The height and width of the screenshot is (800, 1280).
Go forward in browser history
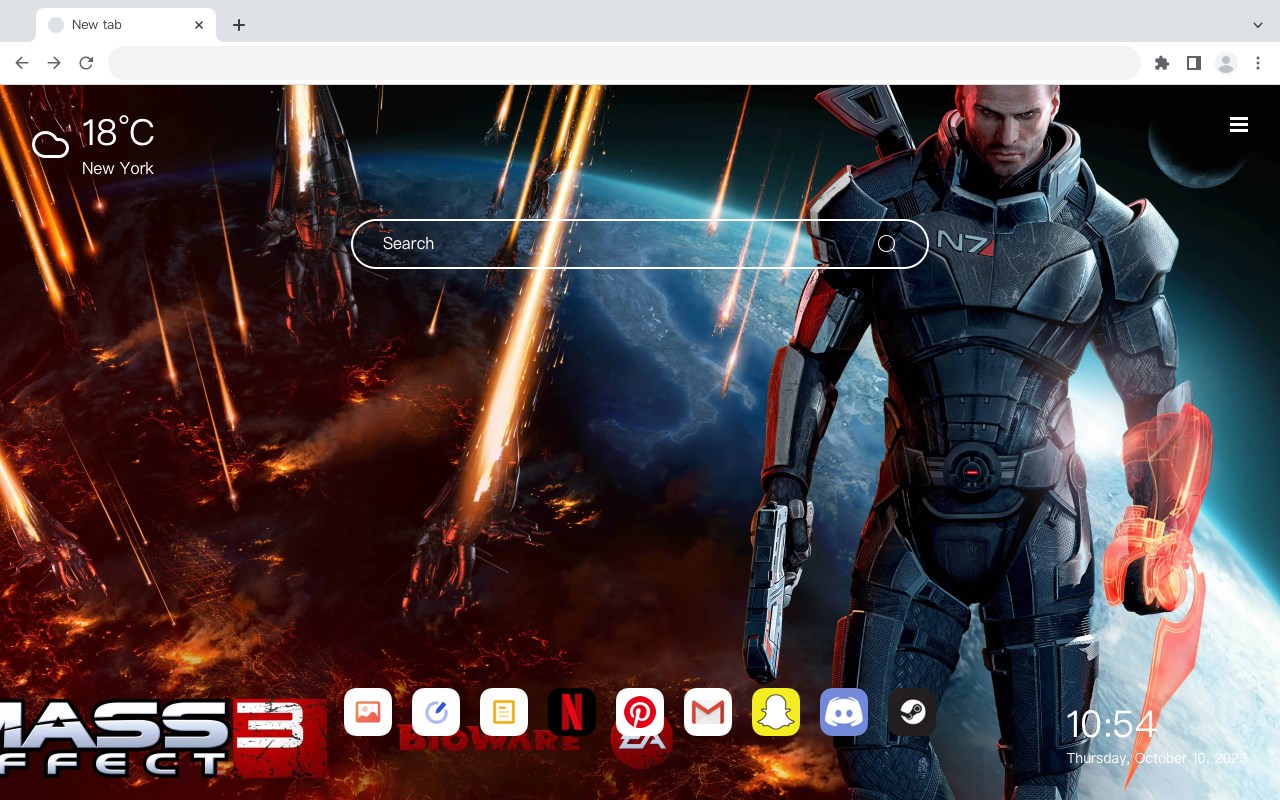pos(54,63)
